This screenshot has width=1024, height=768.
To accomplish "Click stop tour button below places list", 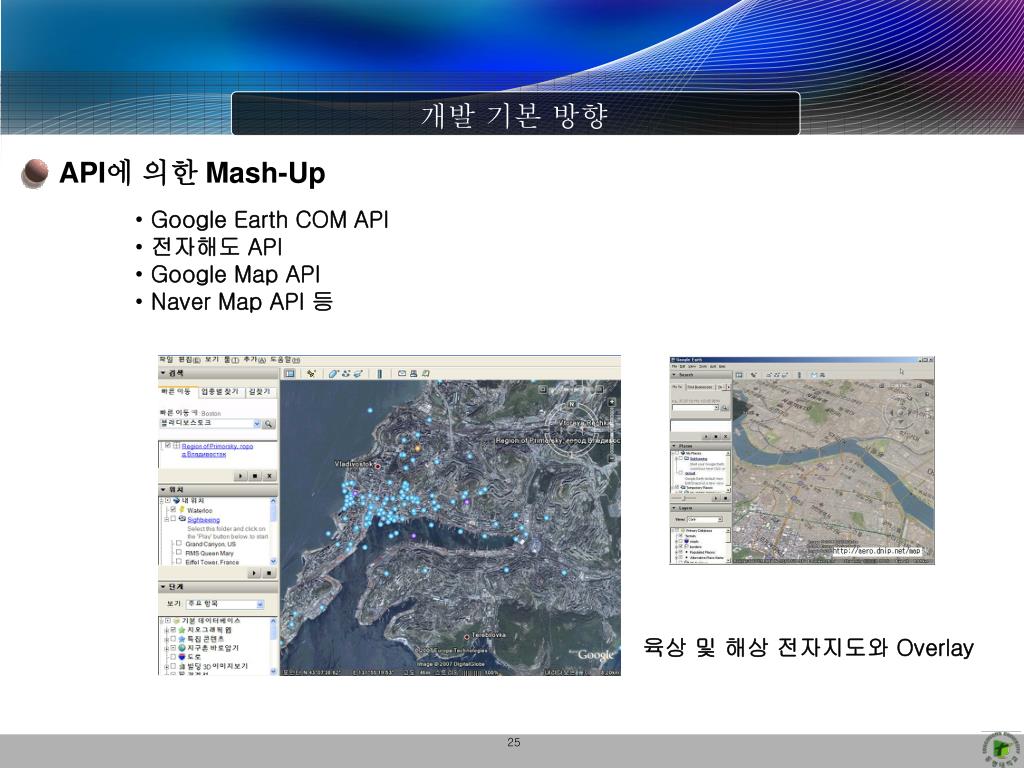I will tap(269, 573).
